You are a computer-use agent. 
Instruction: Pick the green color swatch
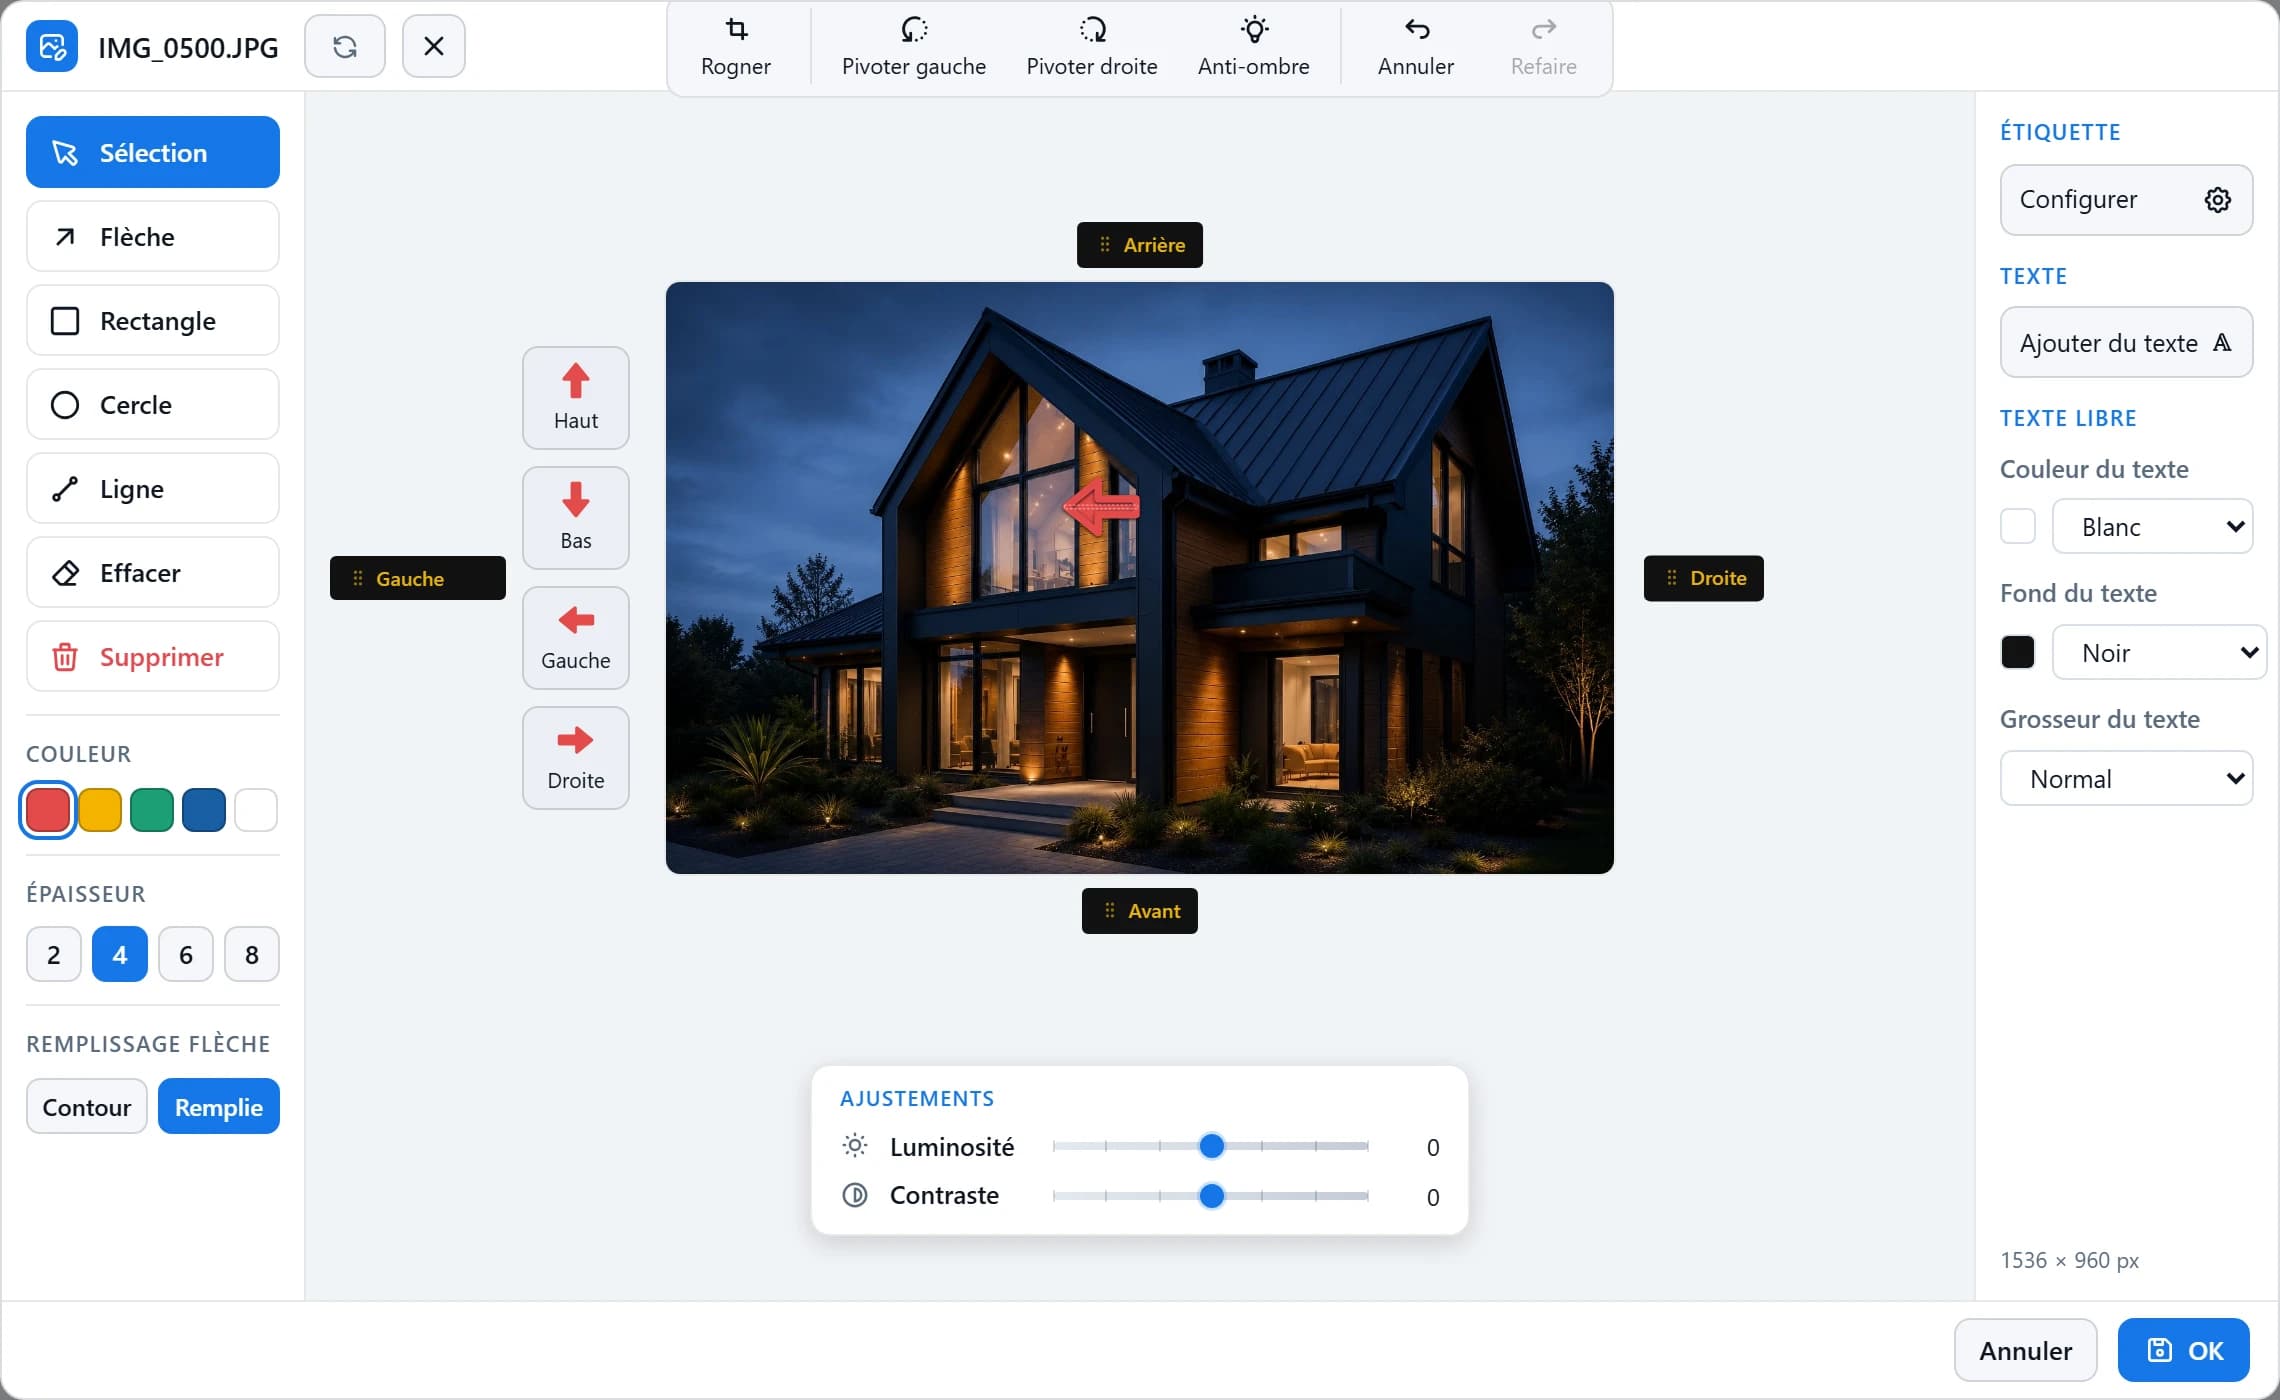click(152, 810)
